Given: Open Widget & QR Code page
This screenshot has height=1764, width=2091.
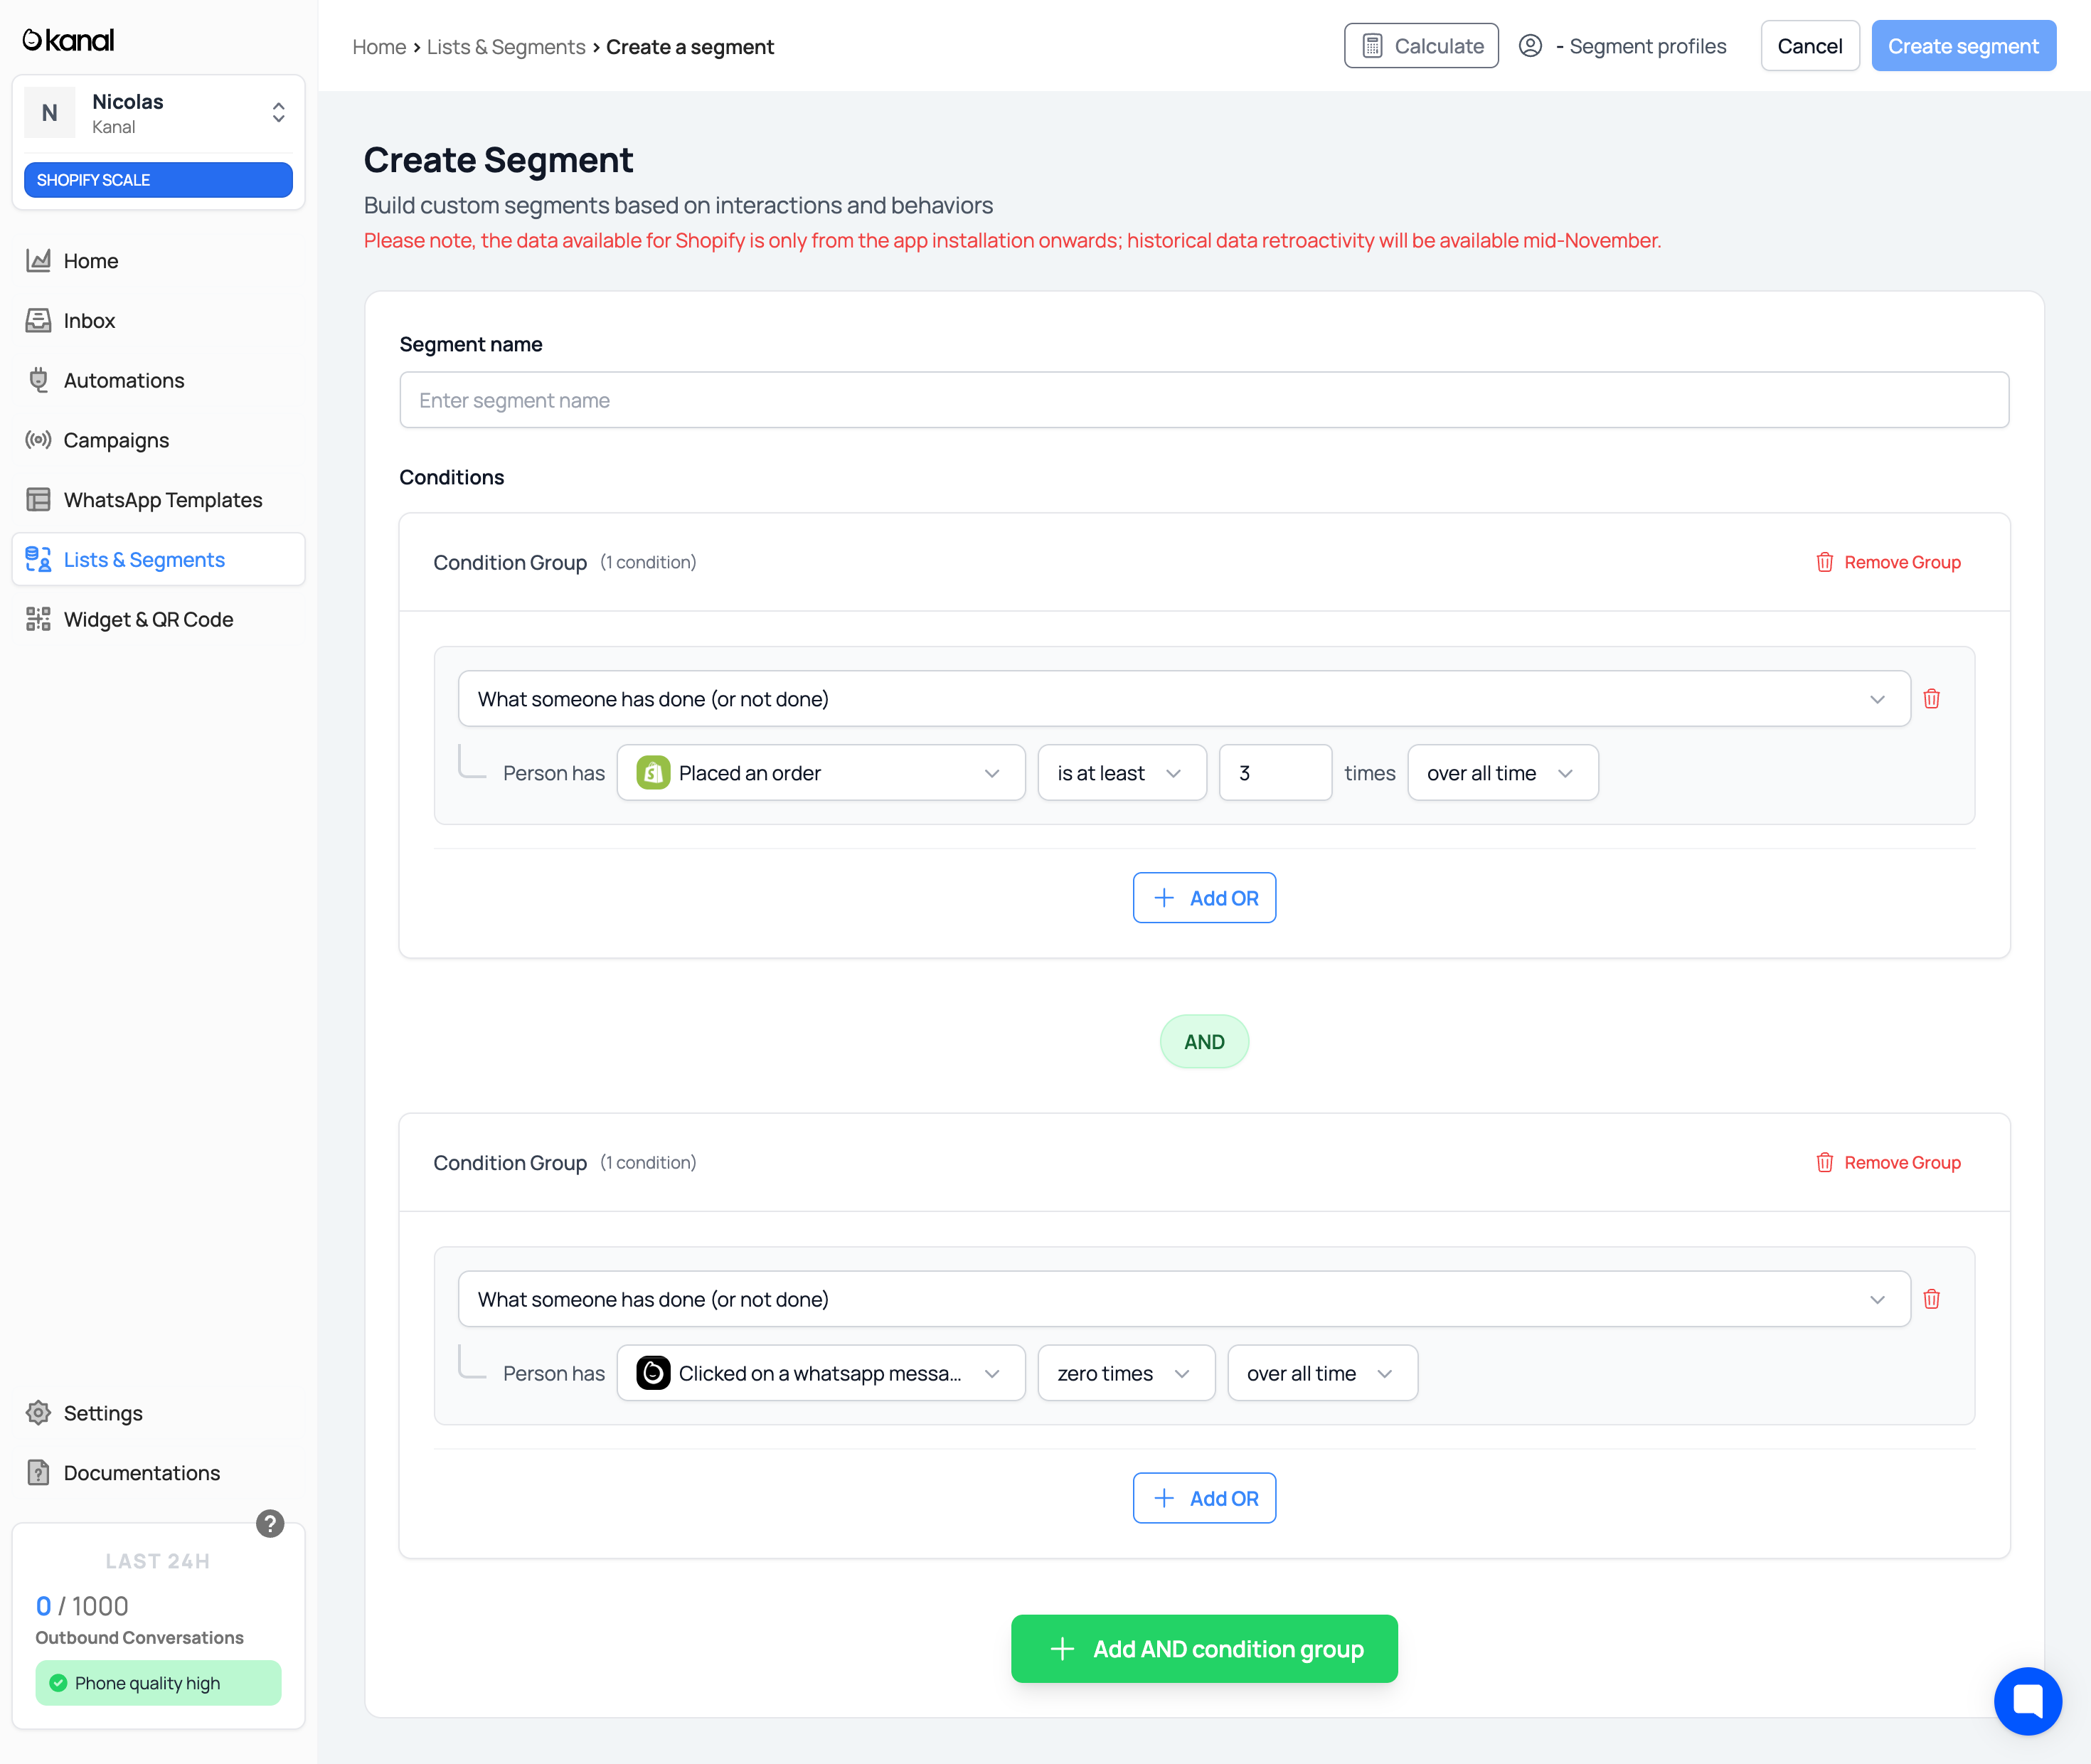Looking at the screenshot, I should click(x=148, y=620).
